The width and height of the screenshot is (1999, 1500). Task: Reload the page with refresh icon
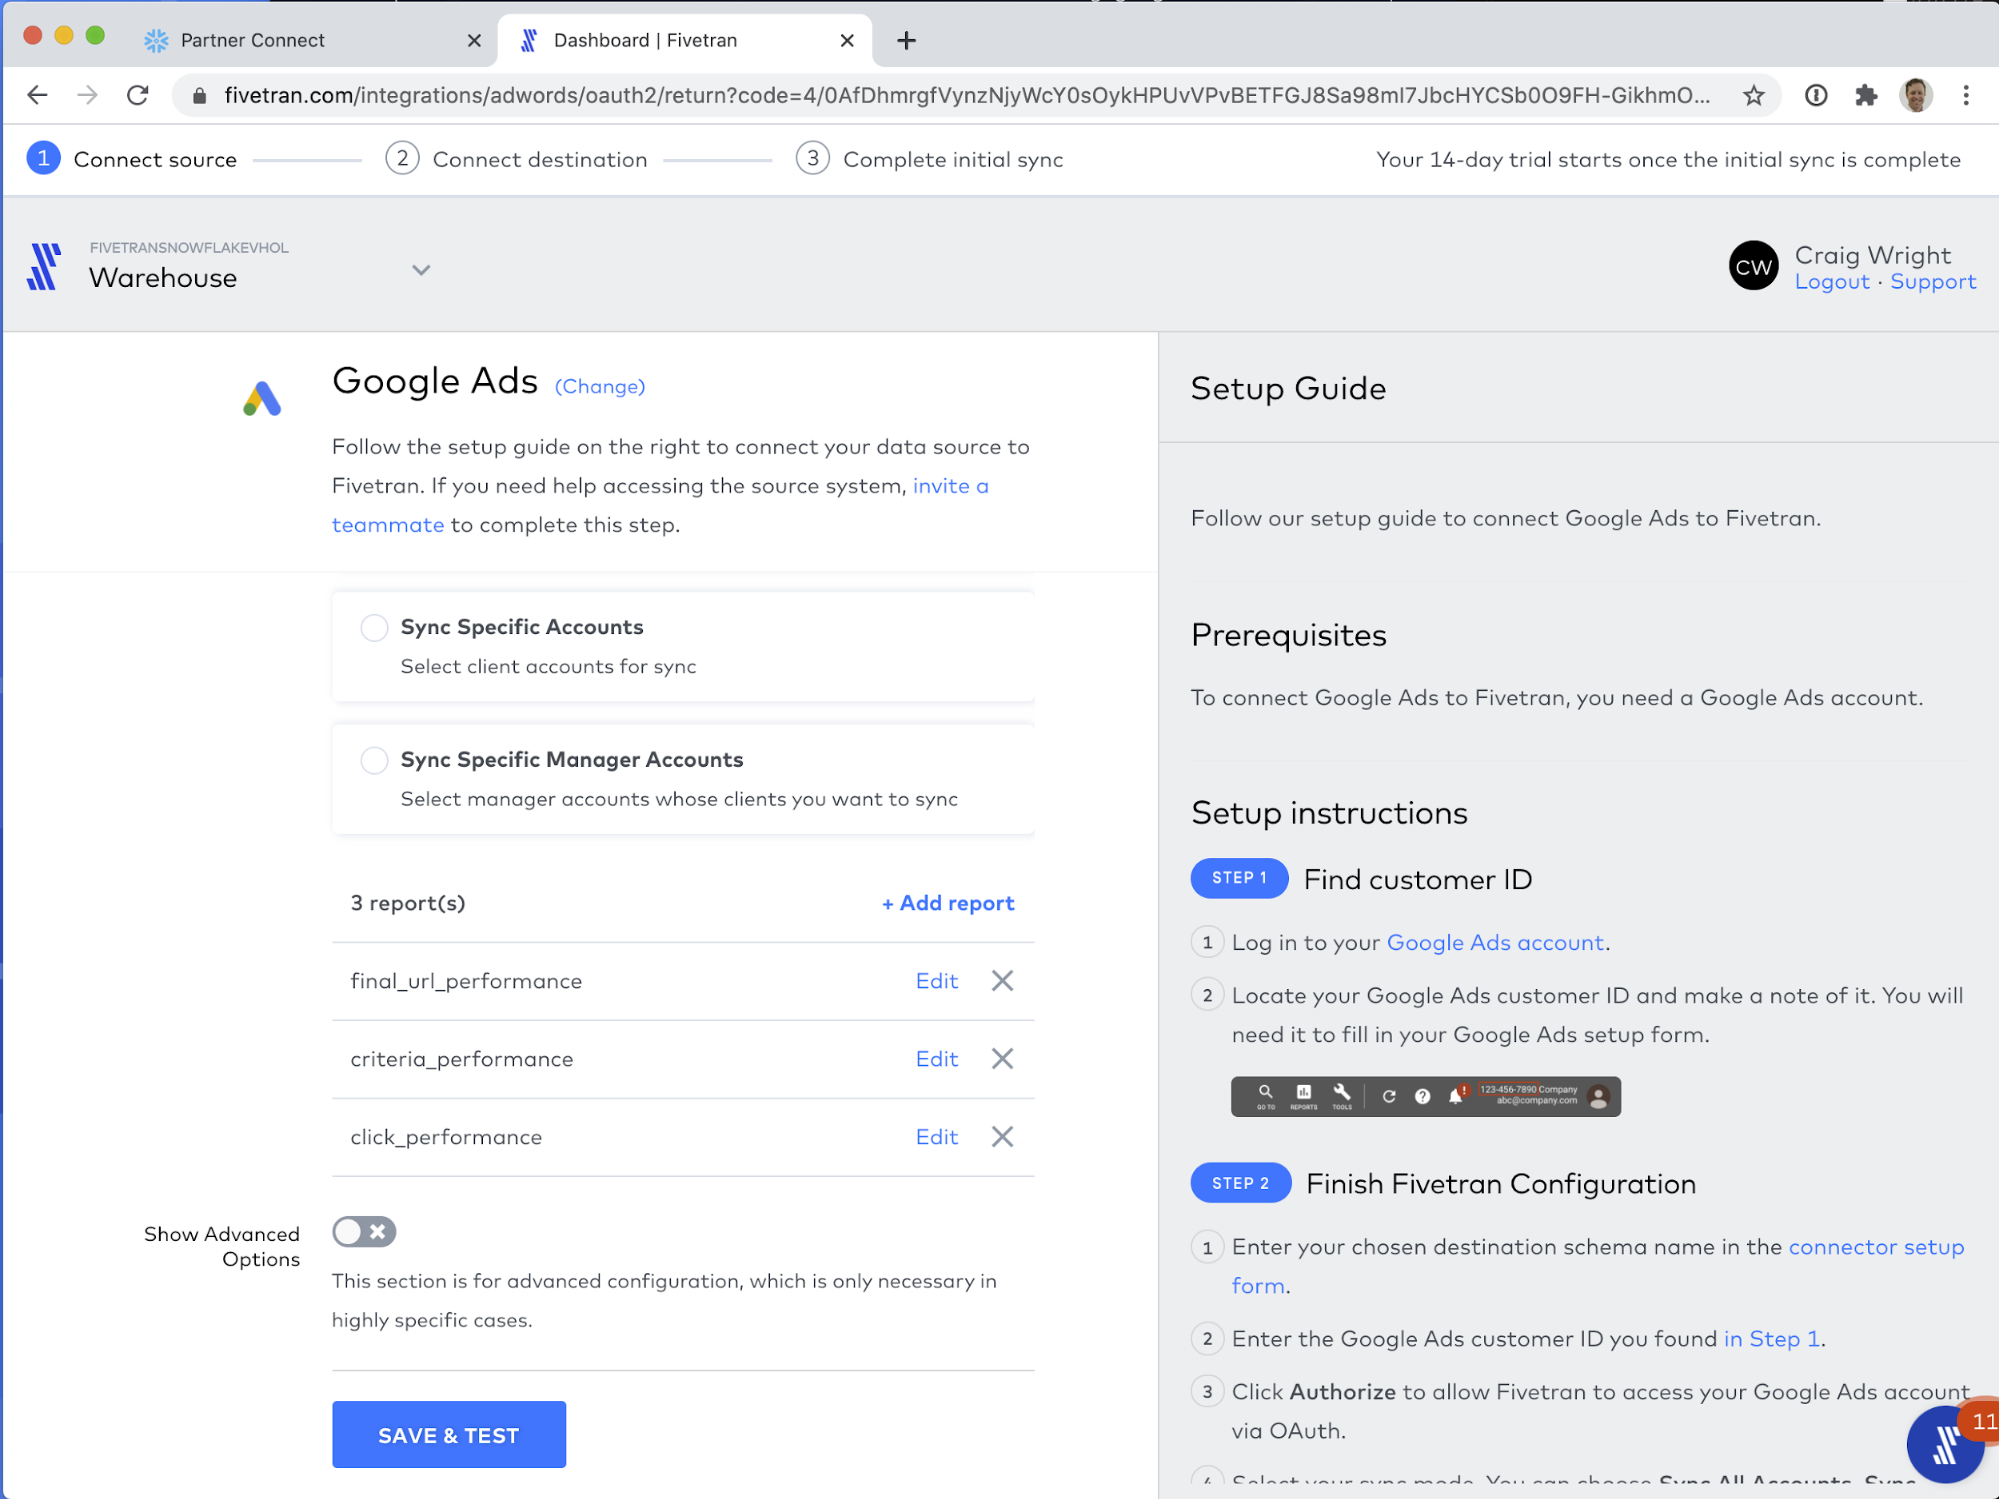tap(138, 96)
